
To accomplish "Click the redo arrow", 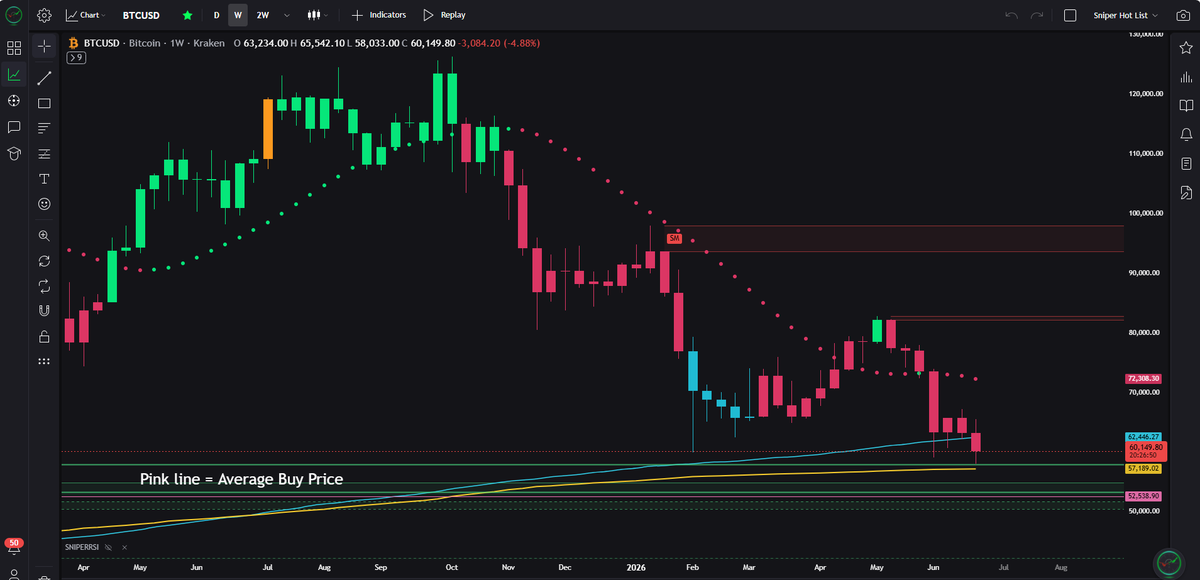I will pos(1037,16).
